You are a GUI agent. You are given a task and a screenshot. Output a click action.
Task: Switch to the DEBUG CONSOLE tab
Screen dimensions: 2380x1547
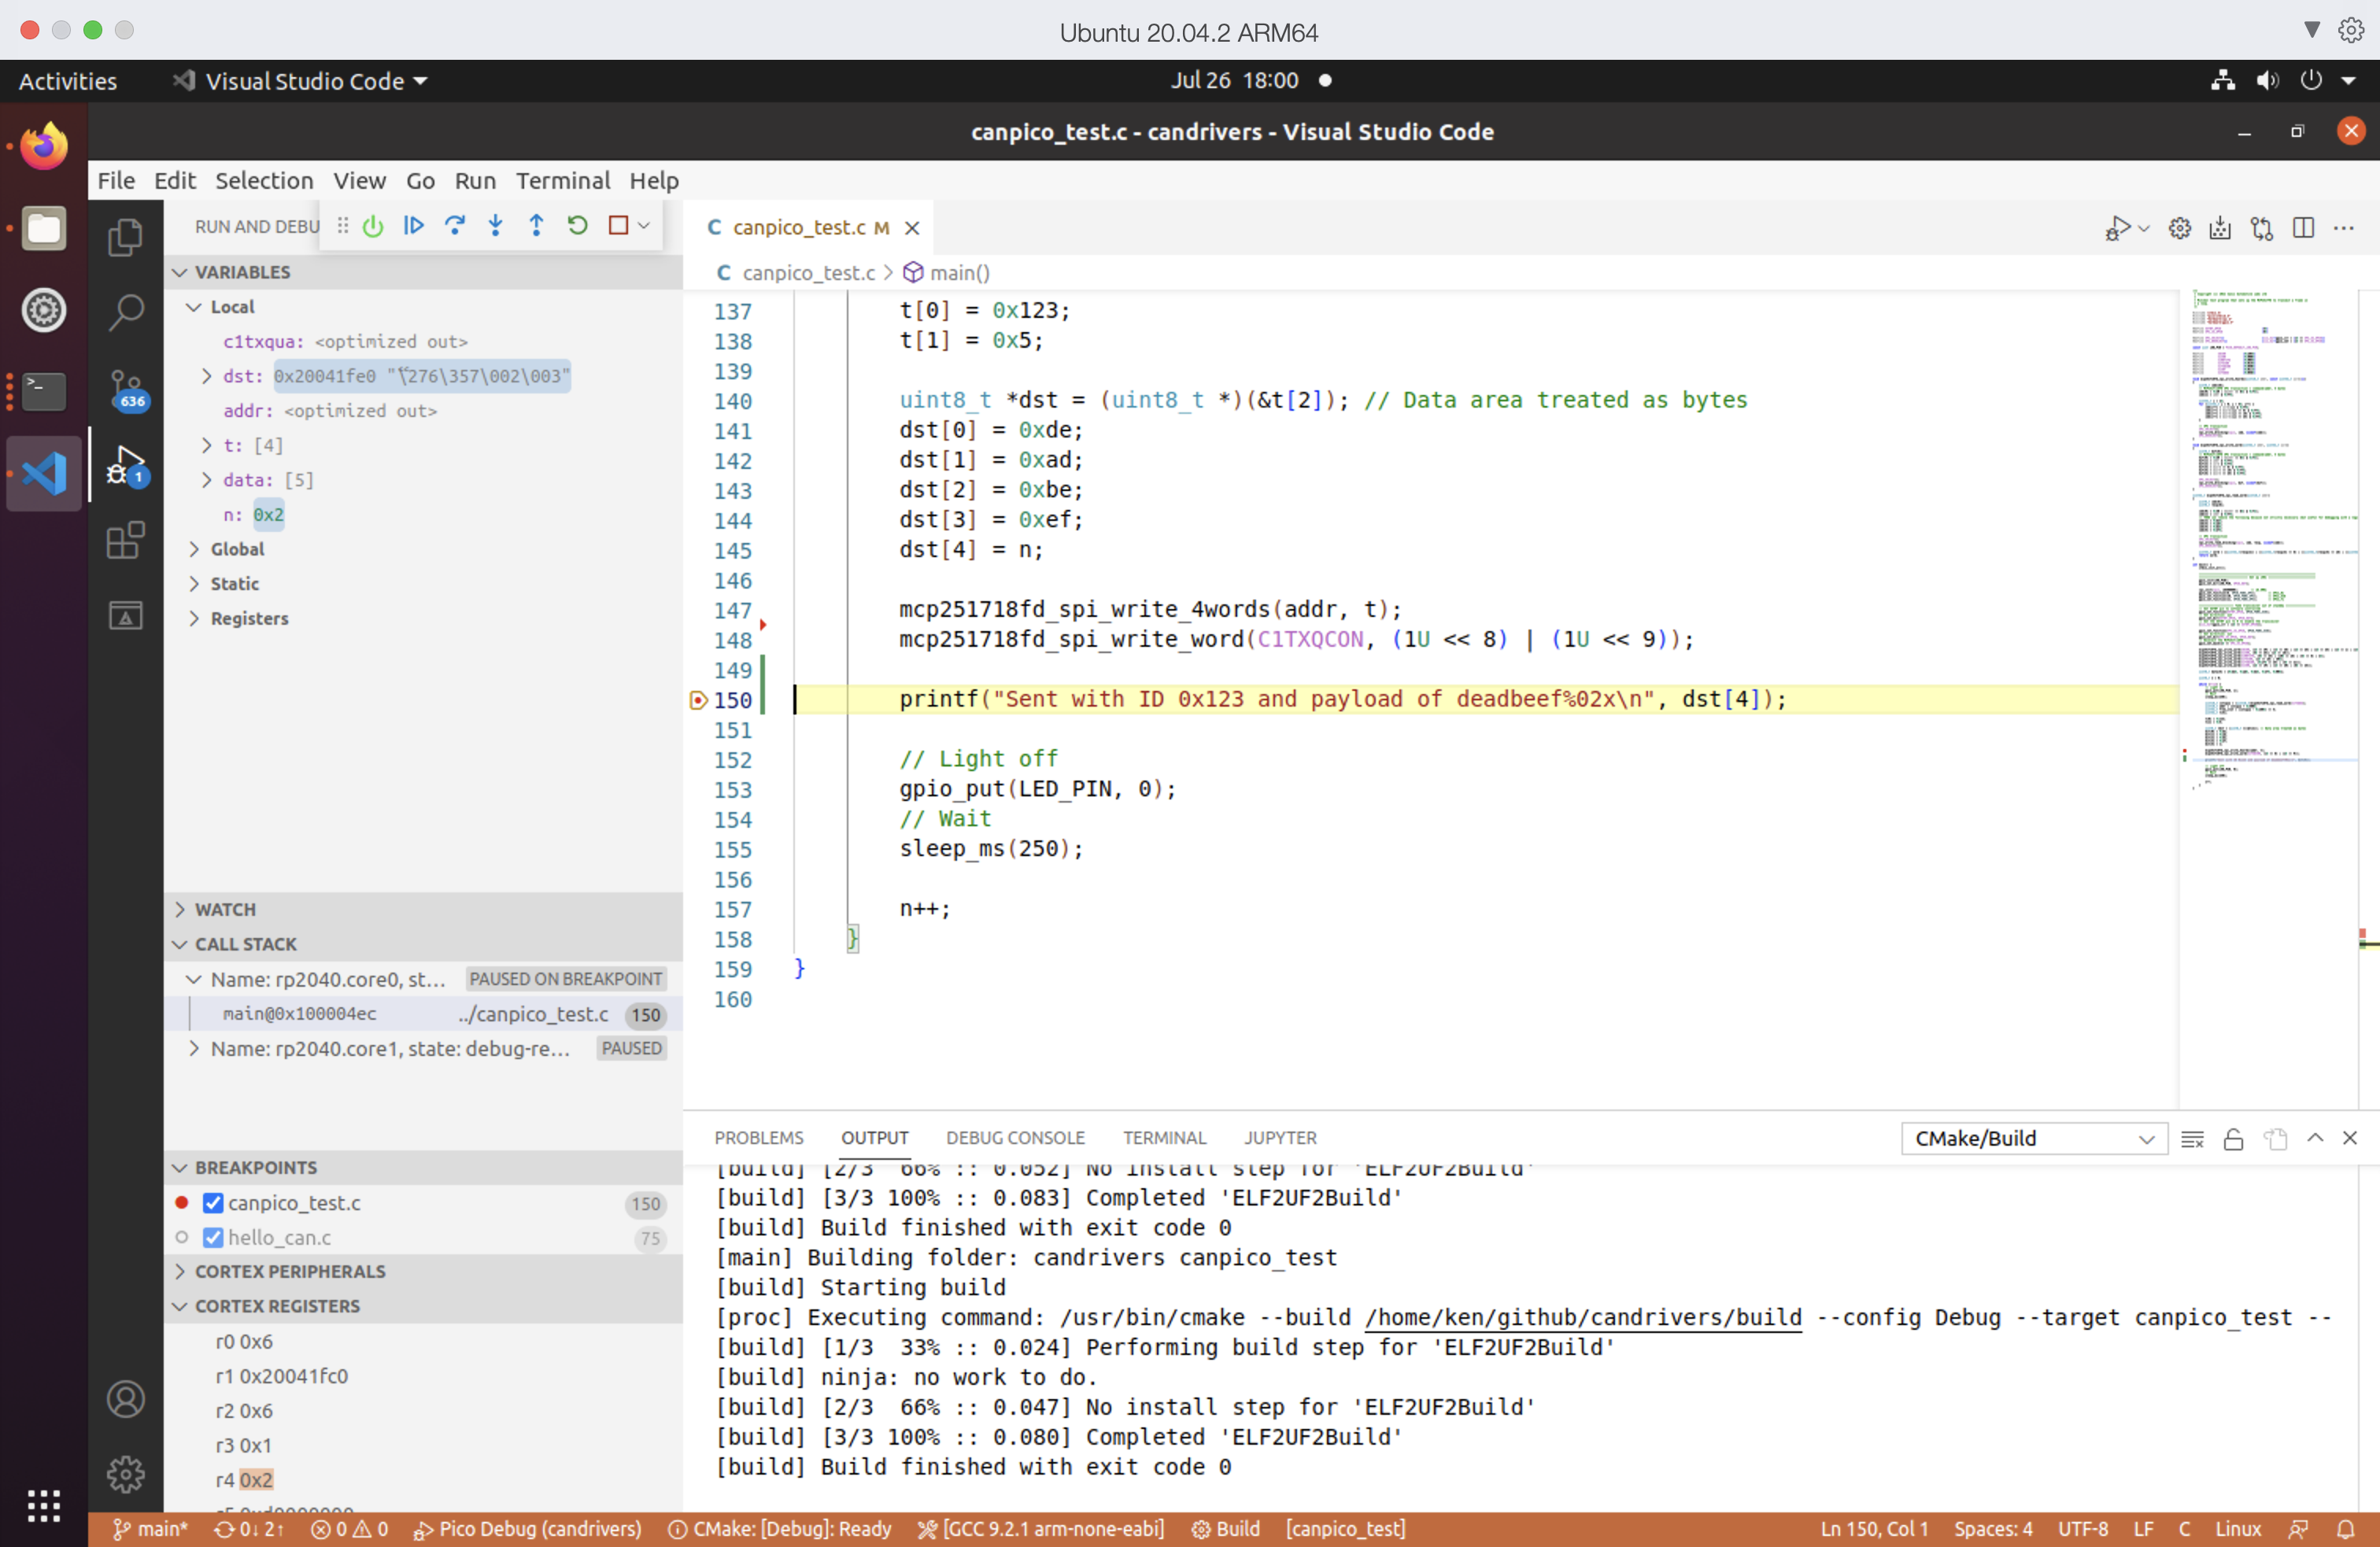[1015, 1138]
